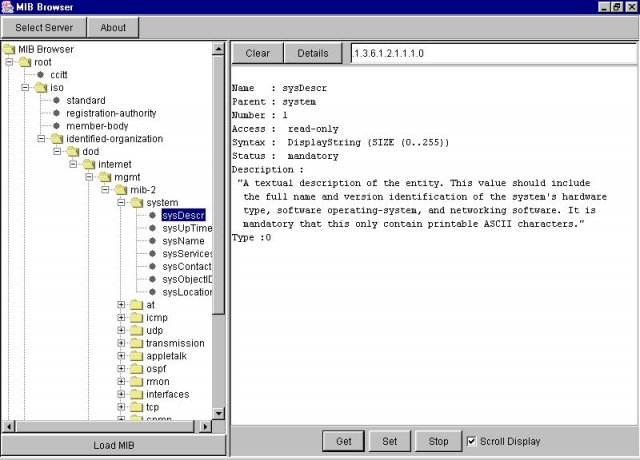
Task: Collapse the system tree node
Action: (x=121, y=202)
